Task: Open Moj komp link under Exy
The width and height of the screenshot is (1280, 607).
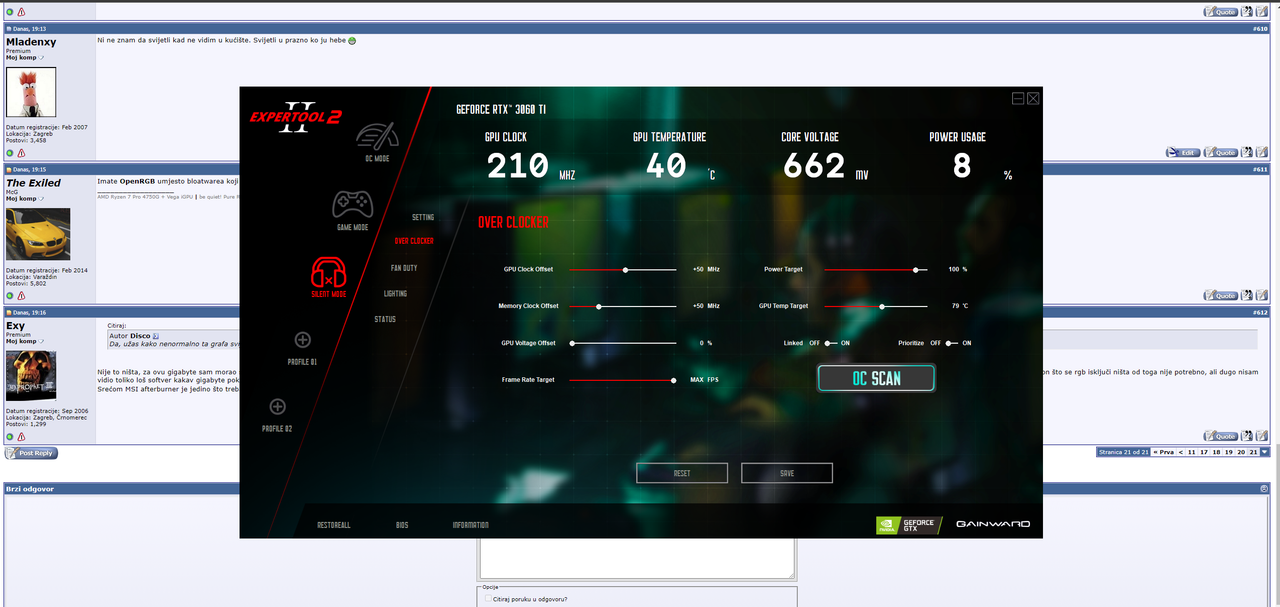Action: (x=23, y=341)
